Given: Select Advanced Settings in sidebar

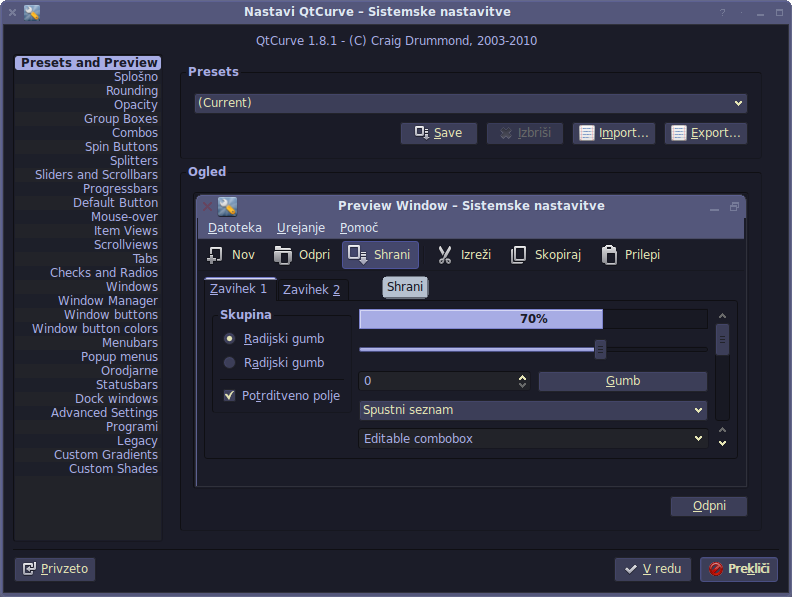Looking at the screenshot, I should (88, 413).
